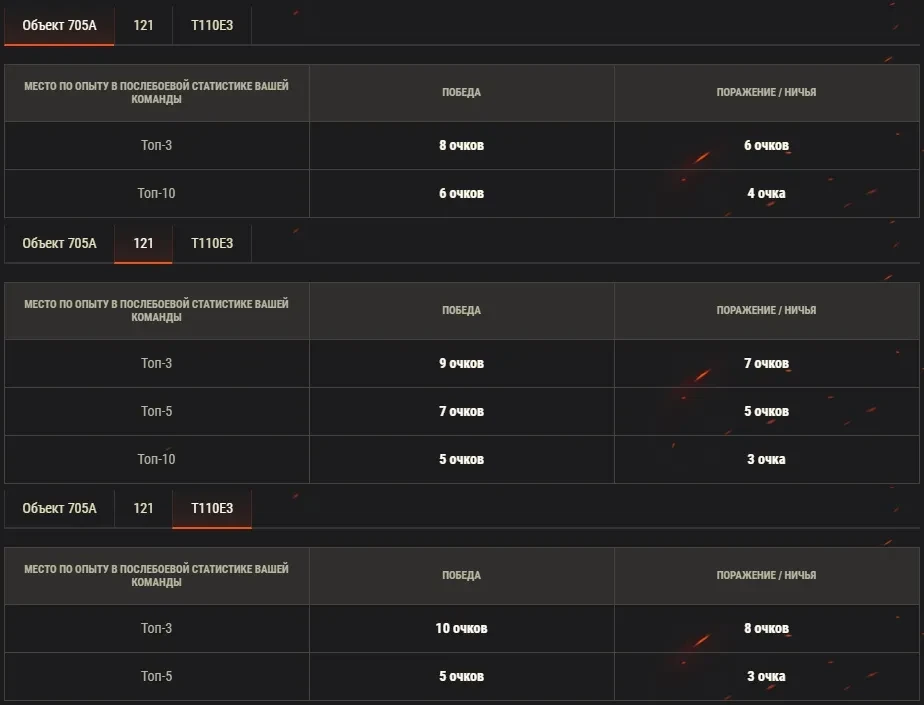Switch to T110E3 tab in top tab row
Image resolution: width=924 pixels, height=705 pixels.
coord(212,25)
